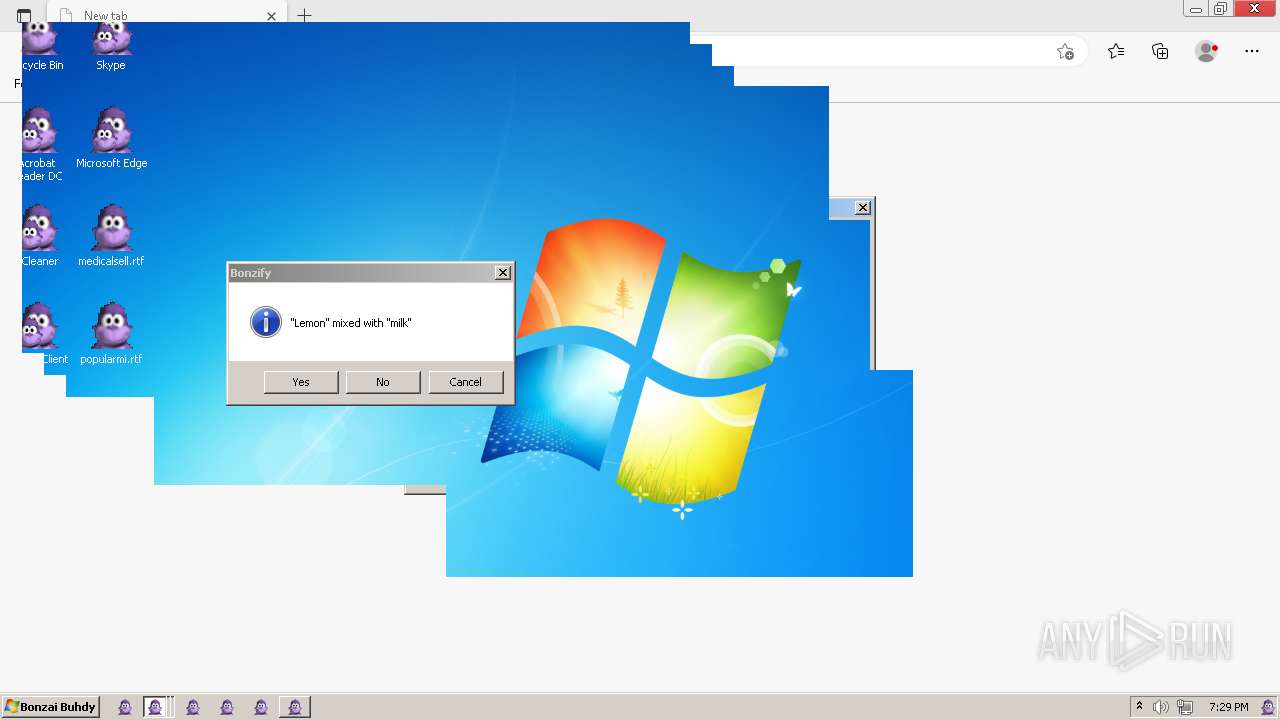Click Bonzi icon right of the clock

1269,707
